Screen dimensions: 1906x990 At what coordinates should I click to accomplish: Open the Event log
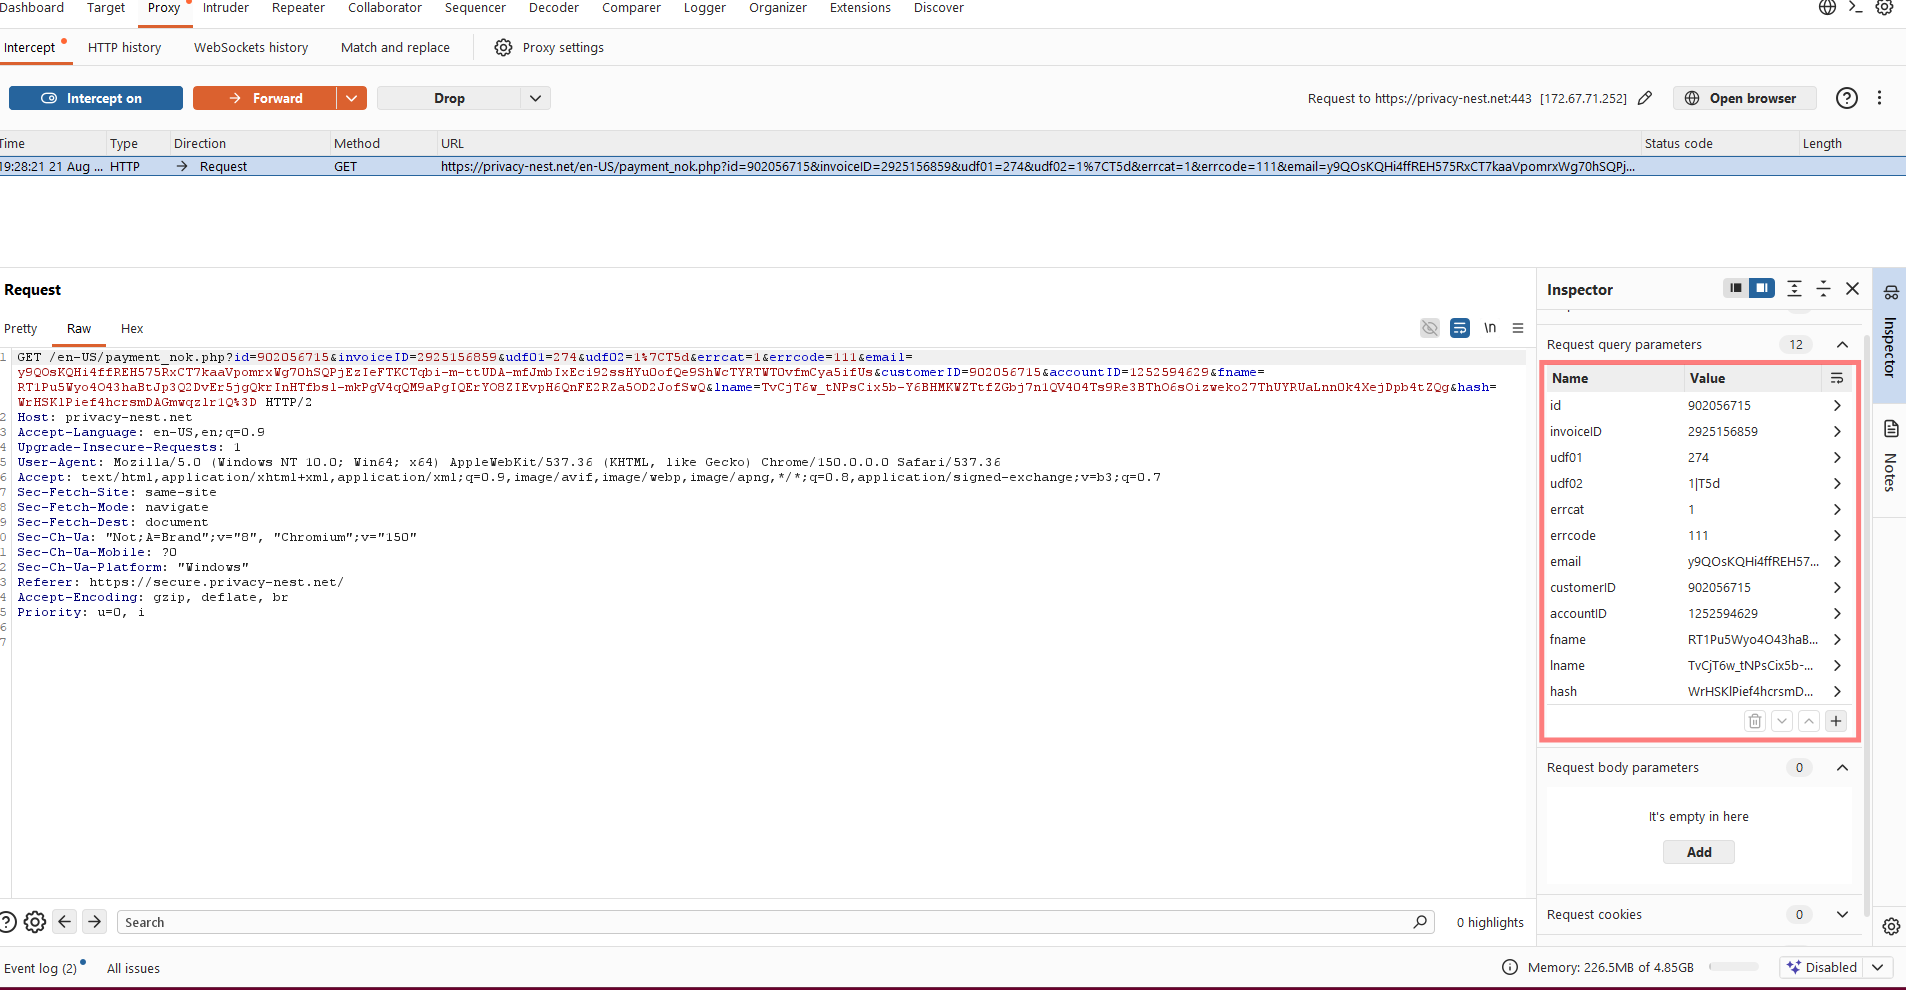[40, 968]
